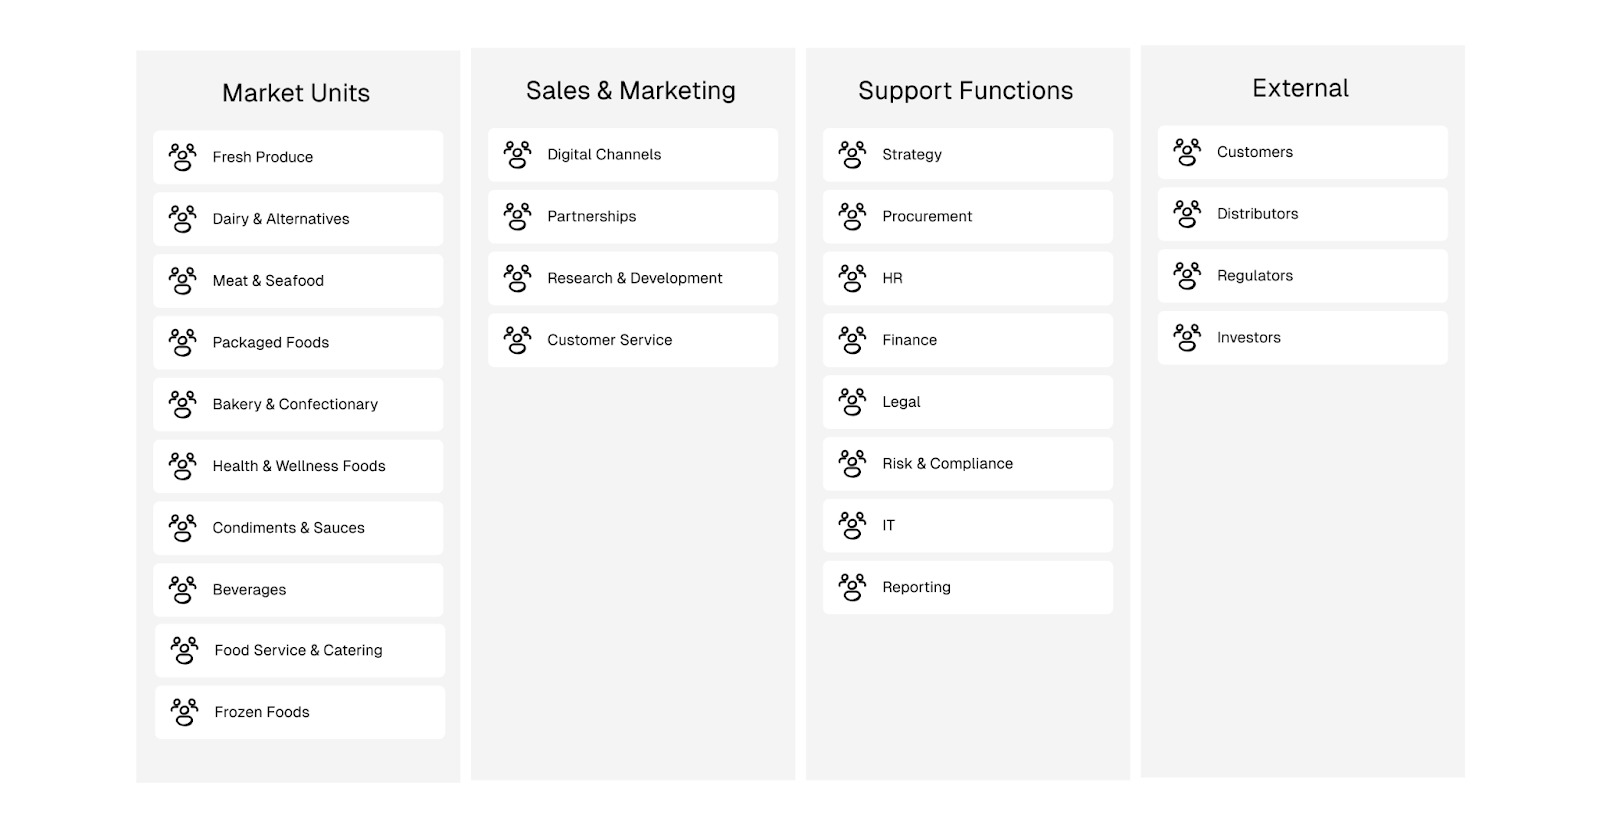Select the group icon next to Legal

pos(852,402)
